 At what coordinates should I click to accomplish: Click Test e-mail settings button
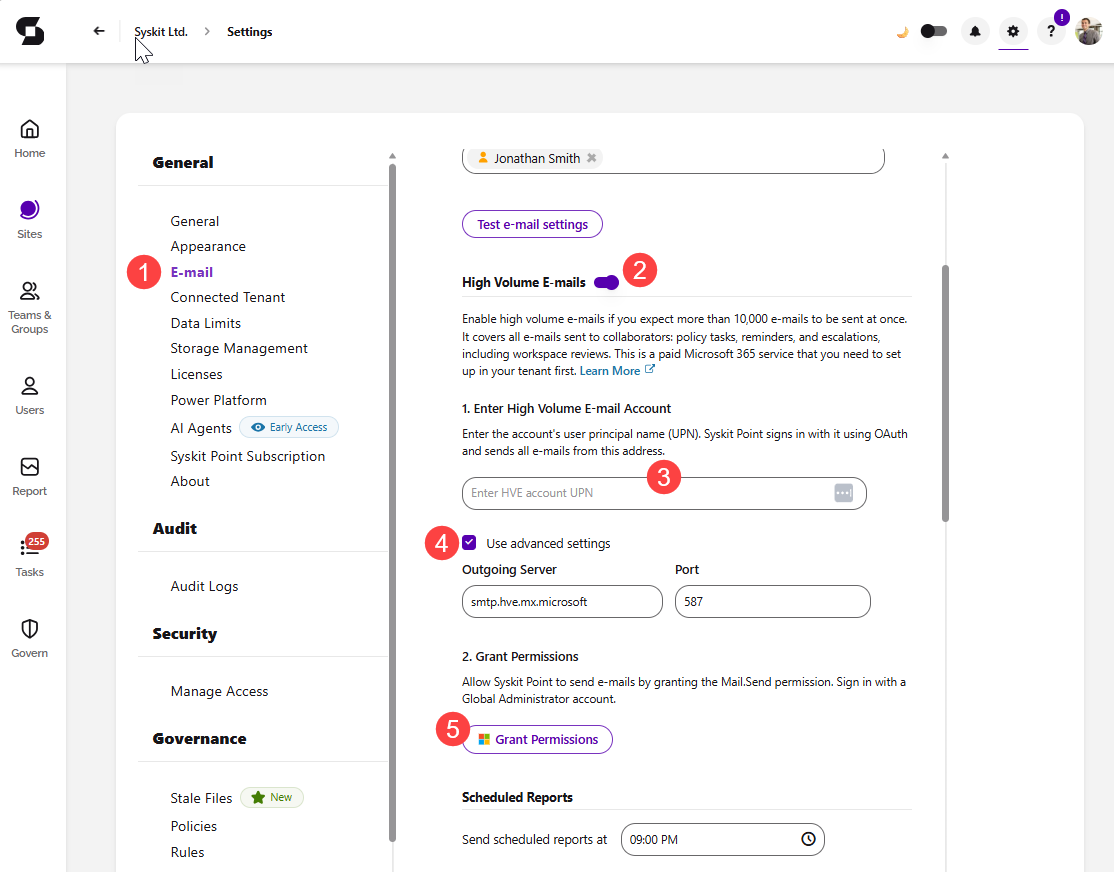point(532,225)
